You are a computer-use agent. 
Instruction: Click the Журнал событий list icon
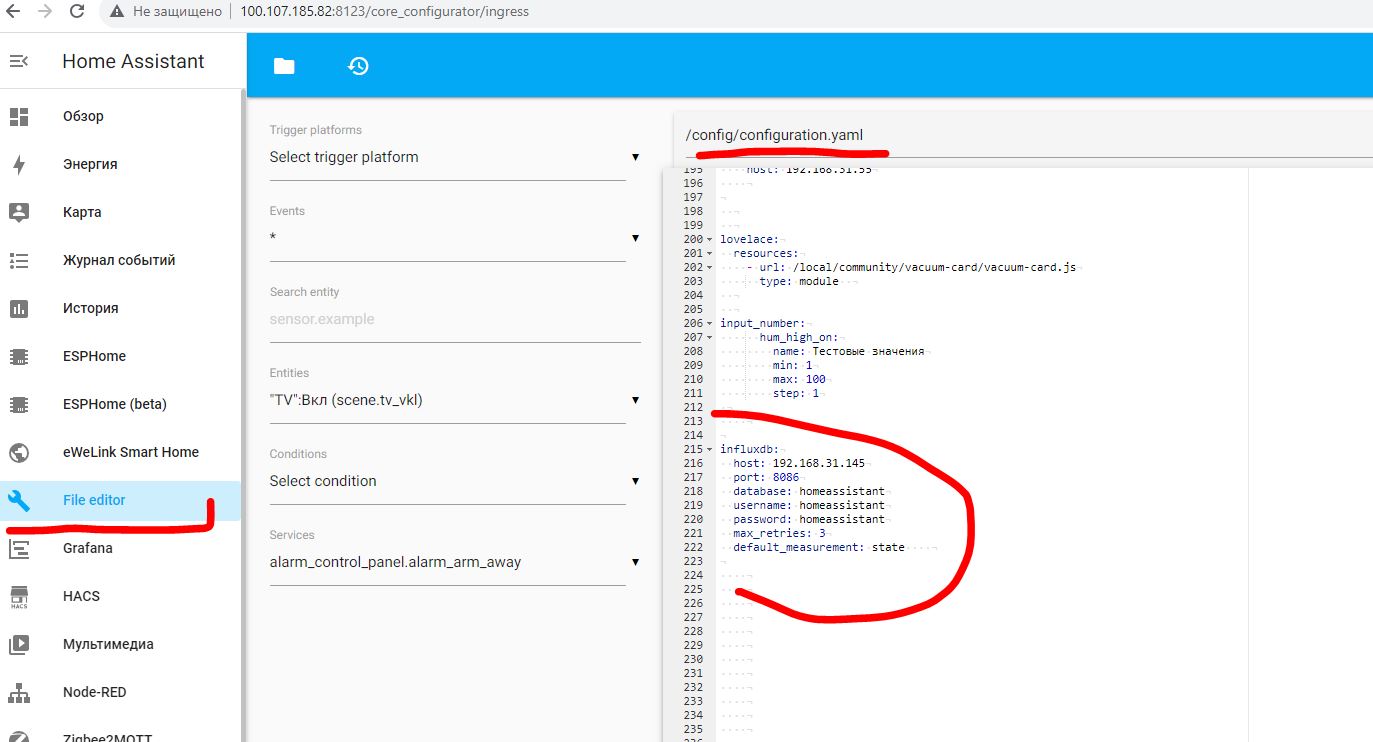click(19, 260)
